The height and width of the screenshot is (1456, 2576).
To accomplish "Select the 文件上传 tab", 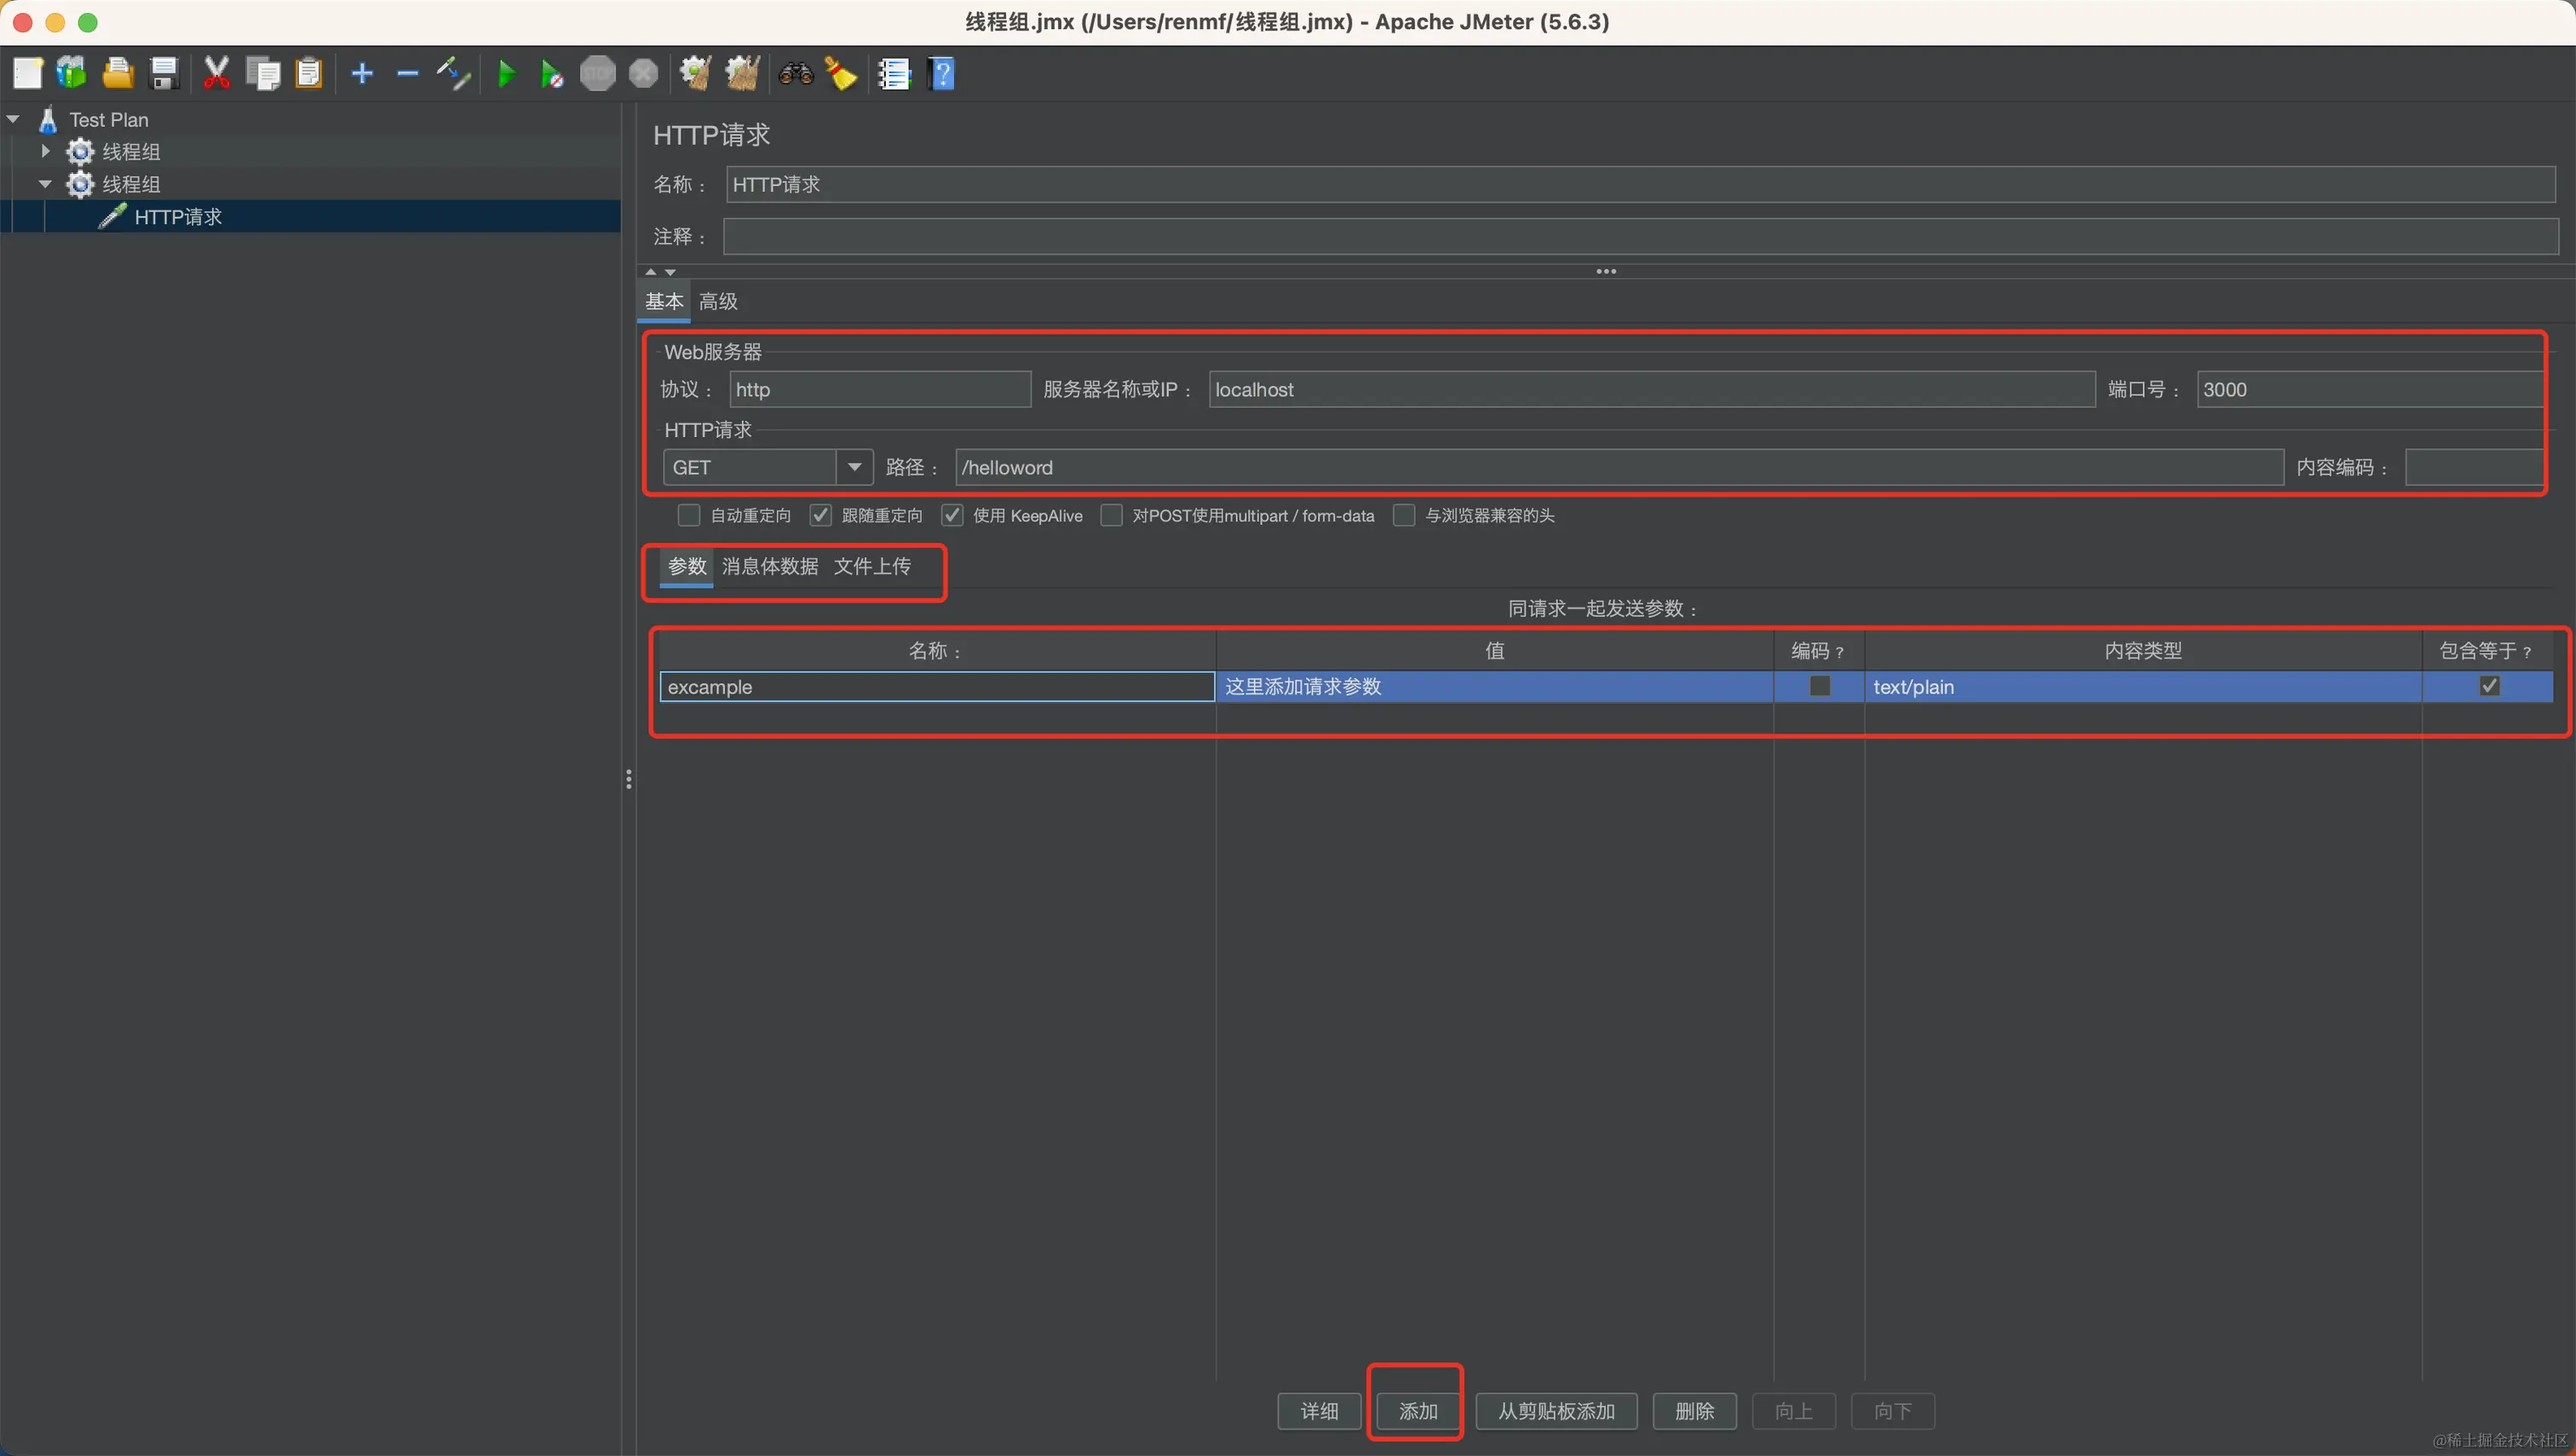I will [x=872, y=566].
